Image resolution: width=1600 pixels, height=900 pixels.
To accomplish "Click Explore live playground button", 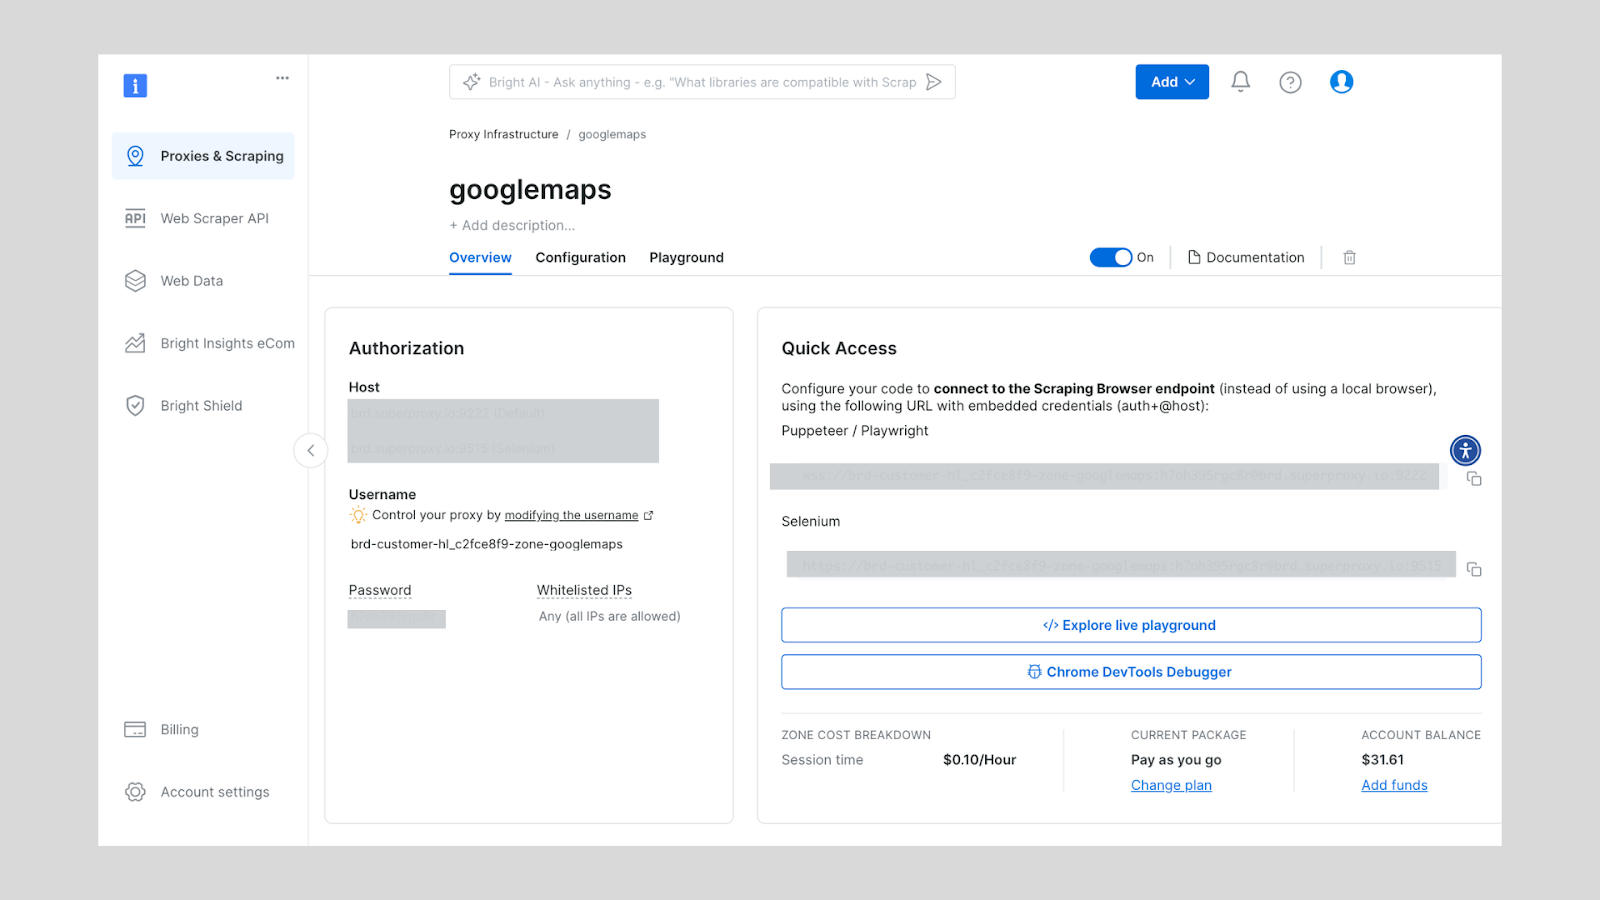I will coord(1130,625).
